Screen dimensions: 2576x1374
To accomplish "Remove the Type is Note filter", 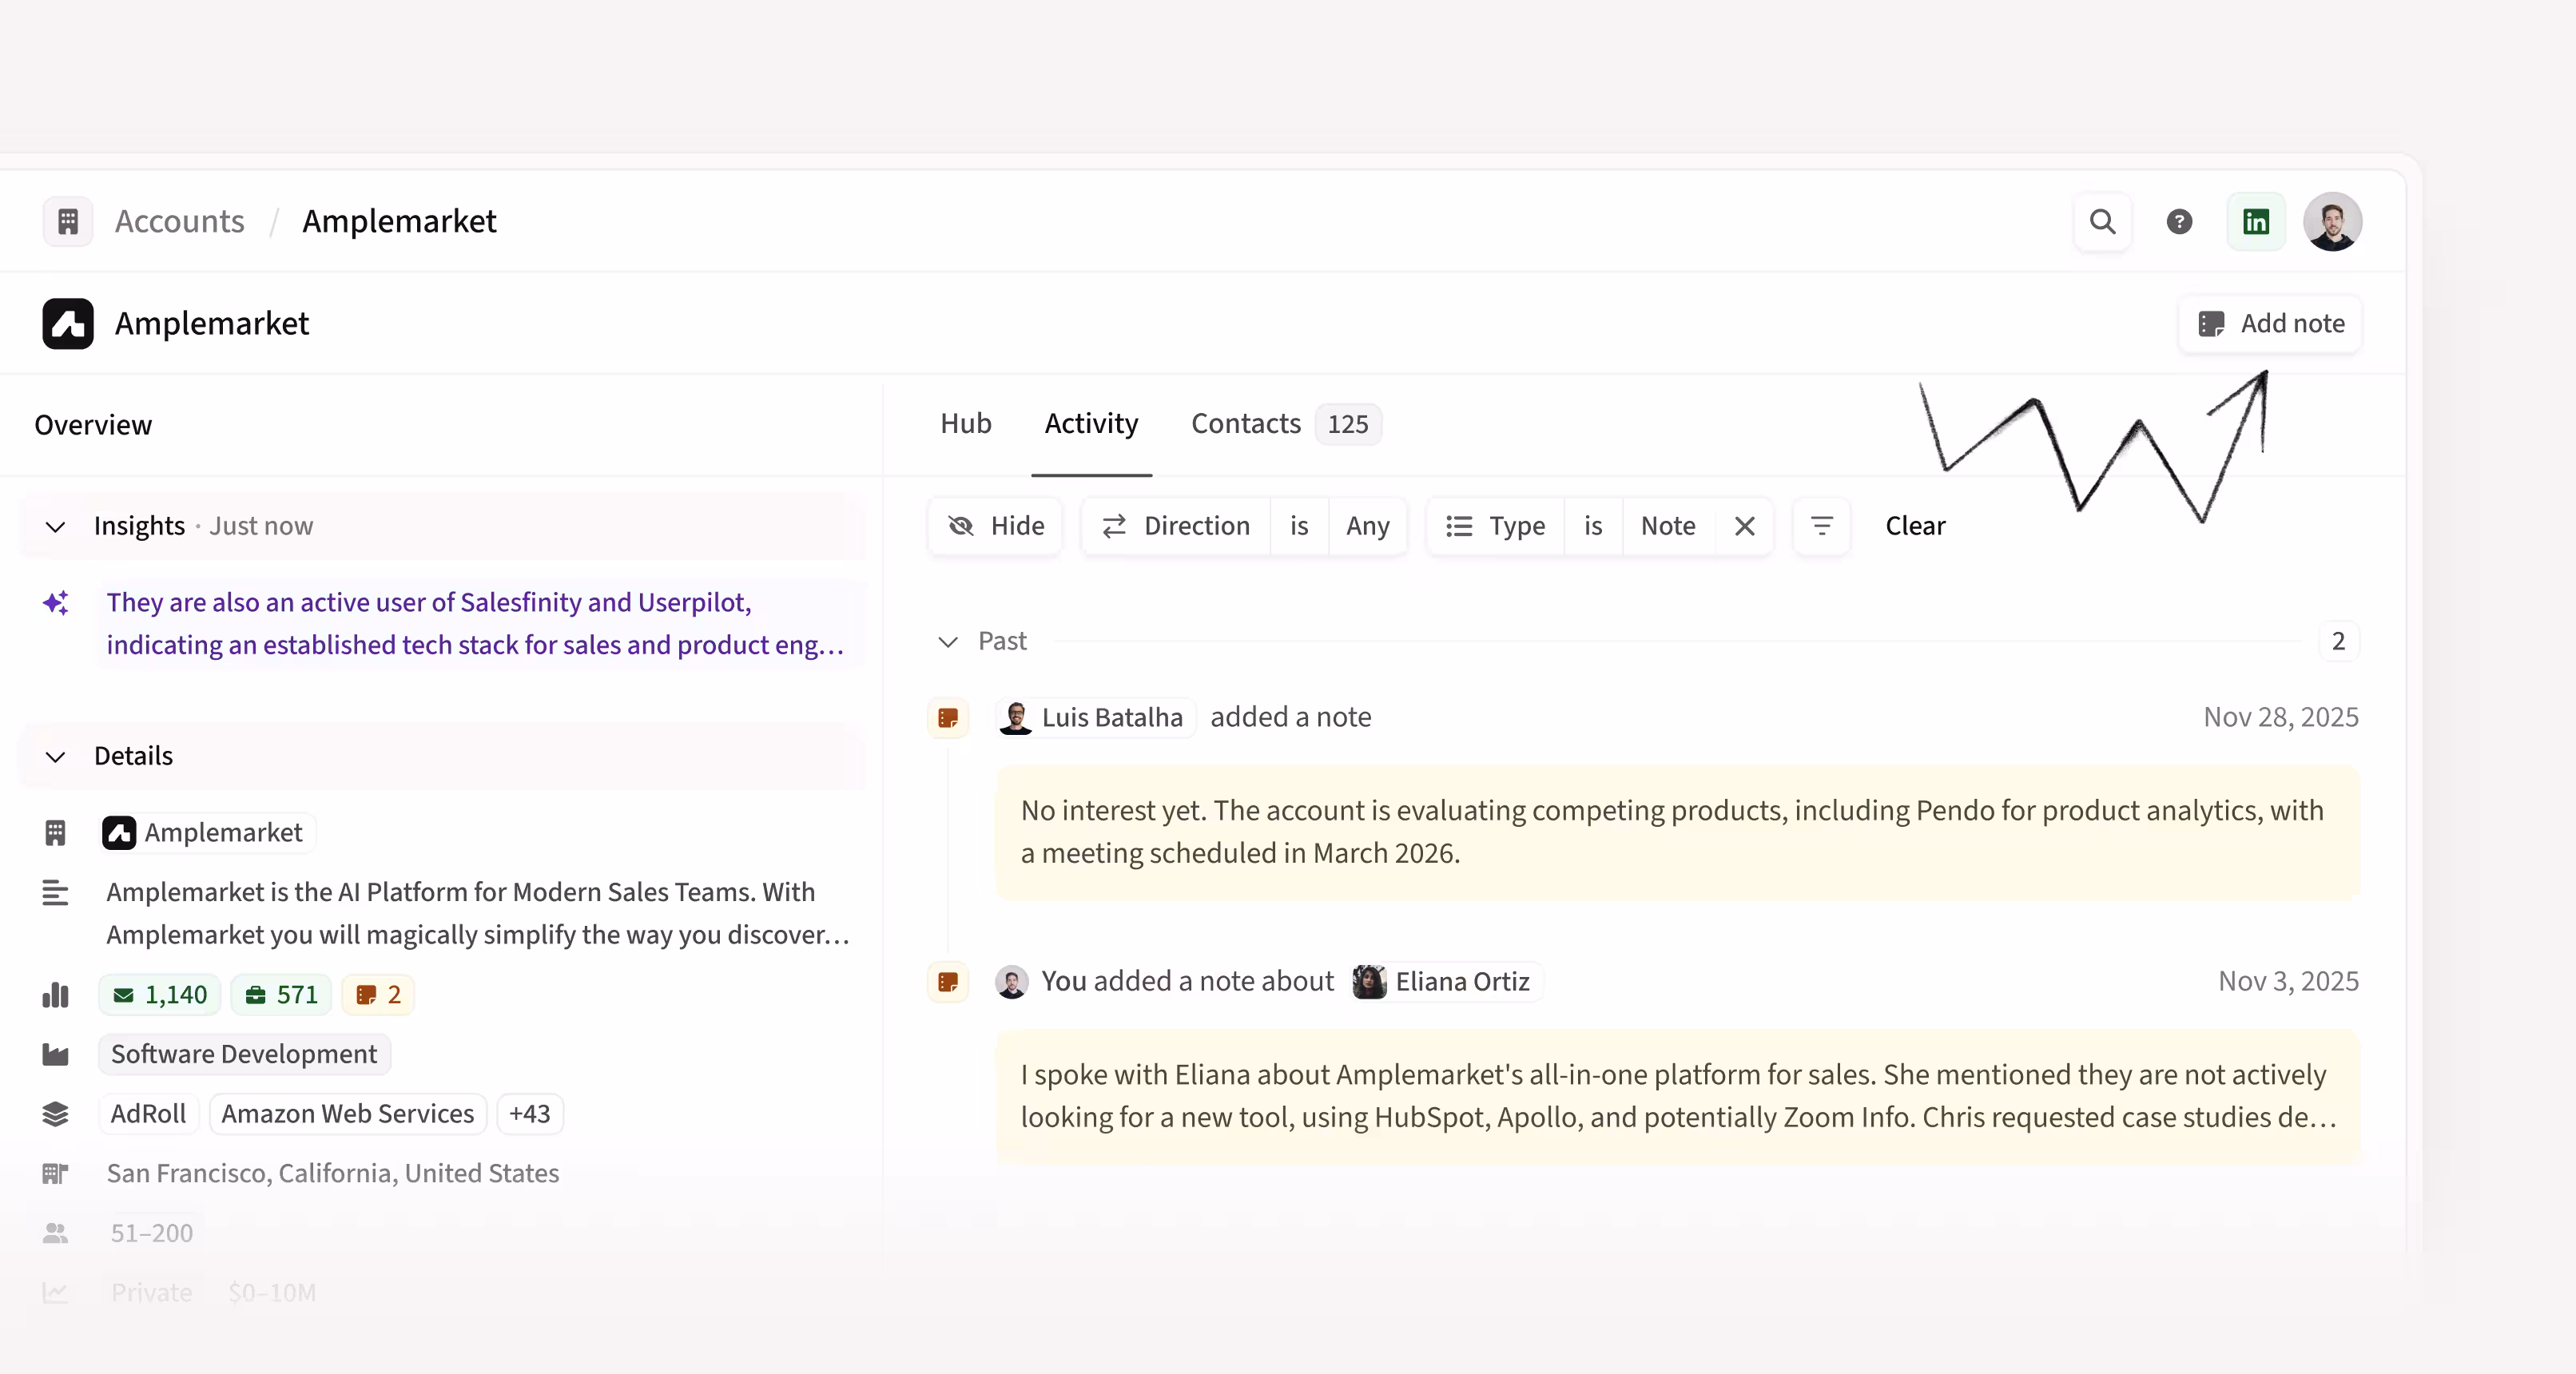I will pyautogui.click(x=1744, y=526).
